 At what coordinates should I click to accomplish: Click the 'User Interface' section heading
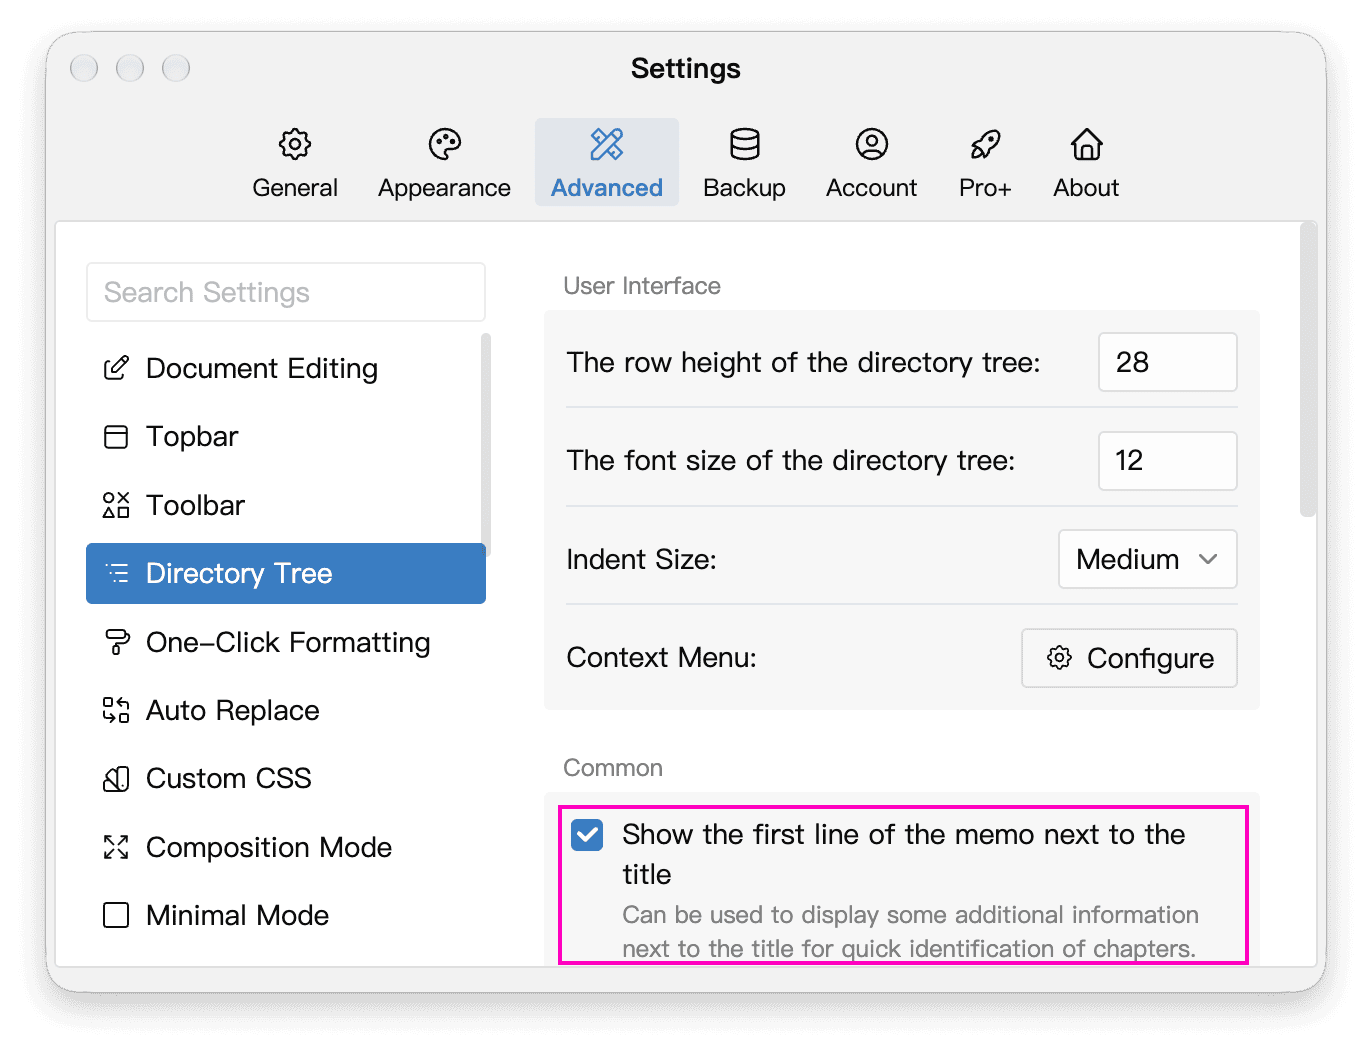[642, 286]
